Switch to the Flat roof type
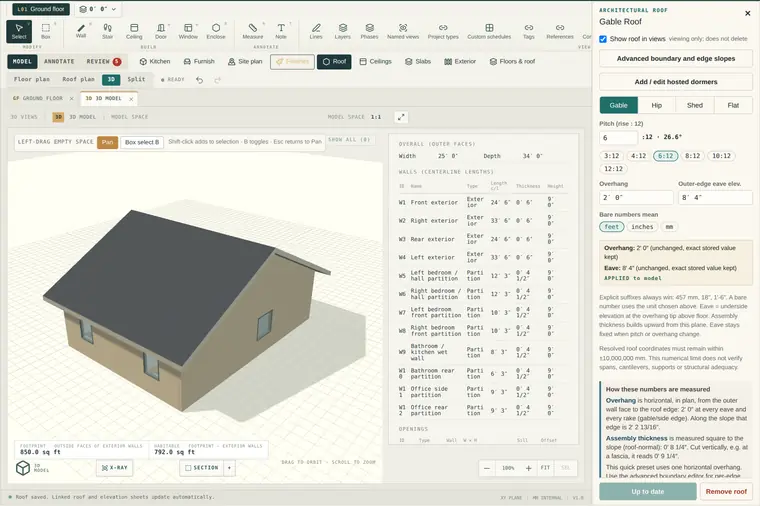The image size is (760, 506). pyautogui.click(x=733, y=105)
